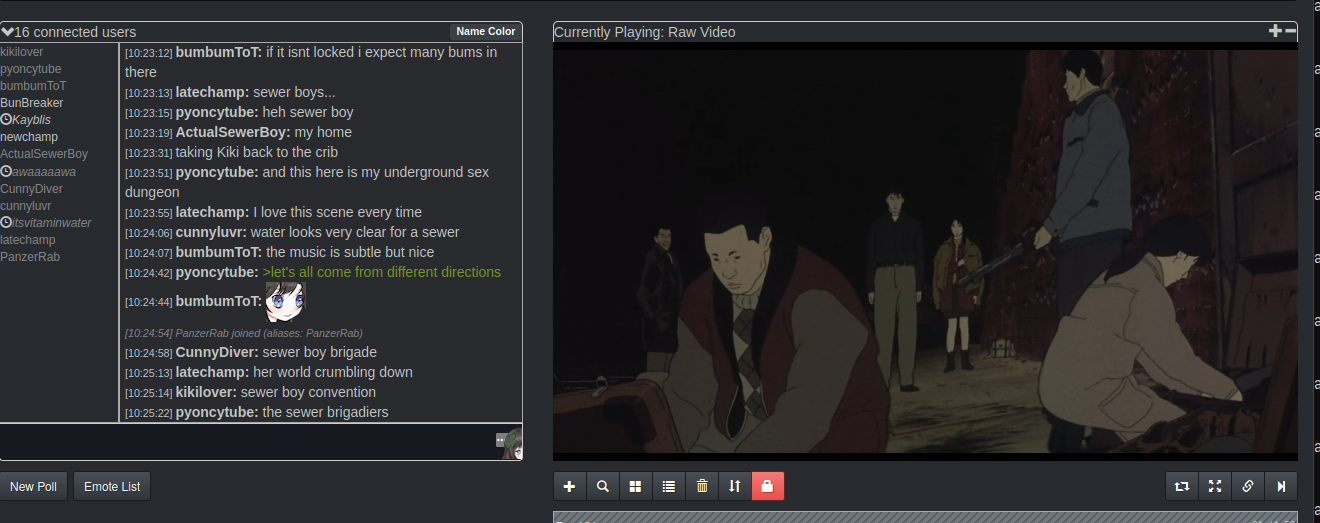Click the 'her world crumbling down' message
Viewport: 1320px width, 523px height.
pos(333,372)
